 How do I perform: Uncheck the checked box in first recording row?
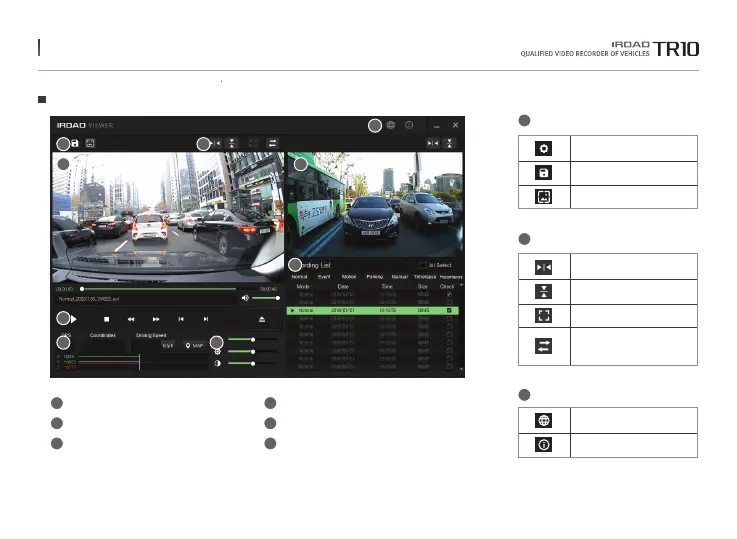point(449,294)
